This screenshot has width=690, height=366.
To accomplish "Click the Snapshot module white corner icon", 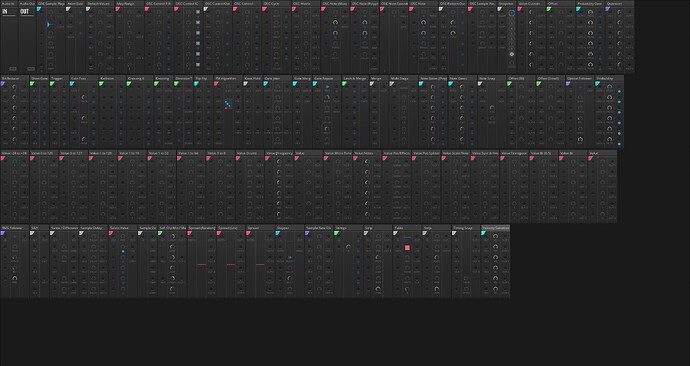I will pyautogui.click(x=500, y=9).
